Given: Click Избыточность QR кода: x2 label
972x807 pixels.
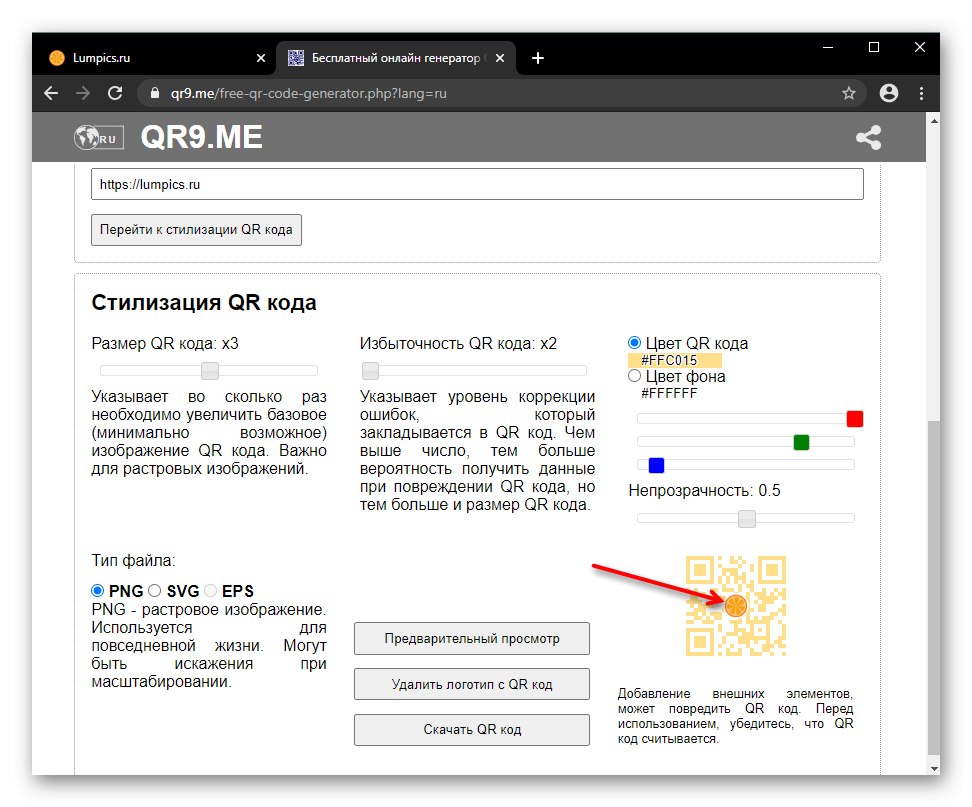Looking at the screenshot, I should click(458, 343).
